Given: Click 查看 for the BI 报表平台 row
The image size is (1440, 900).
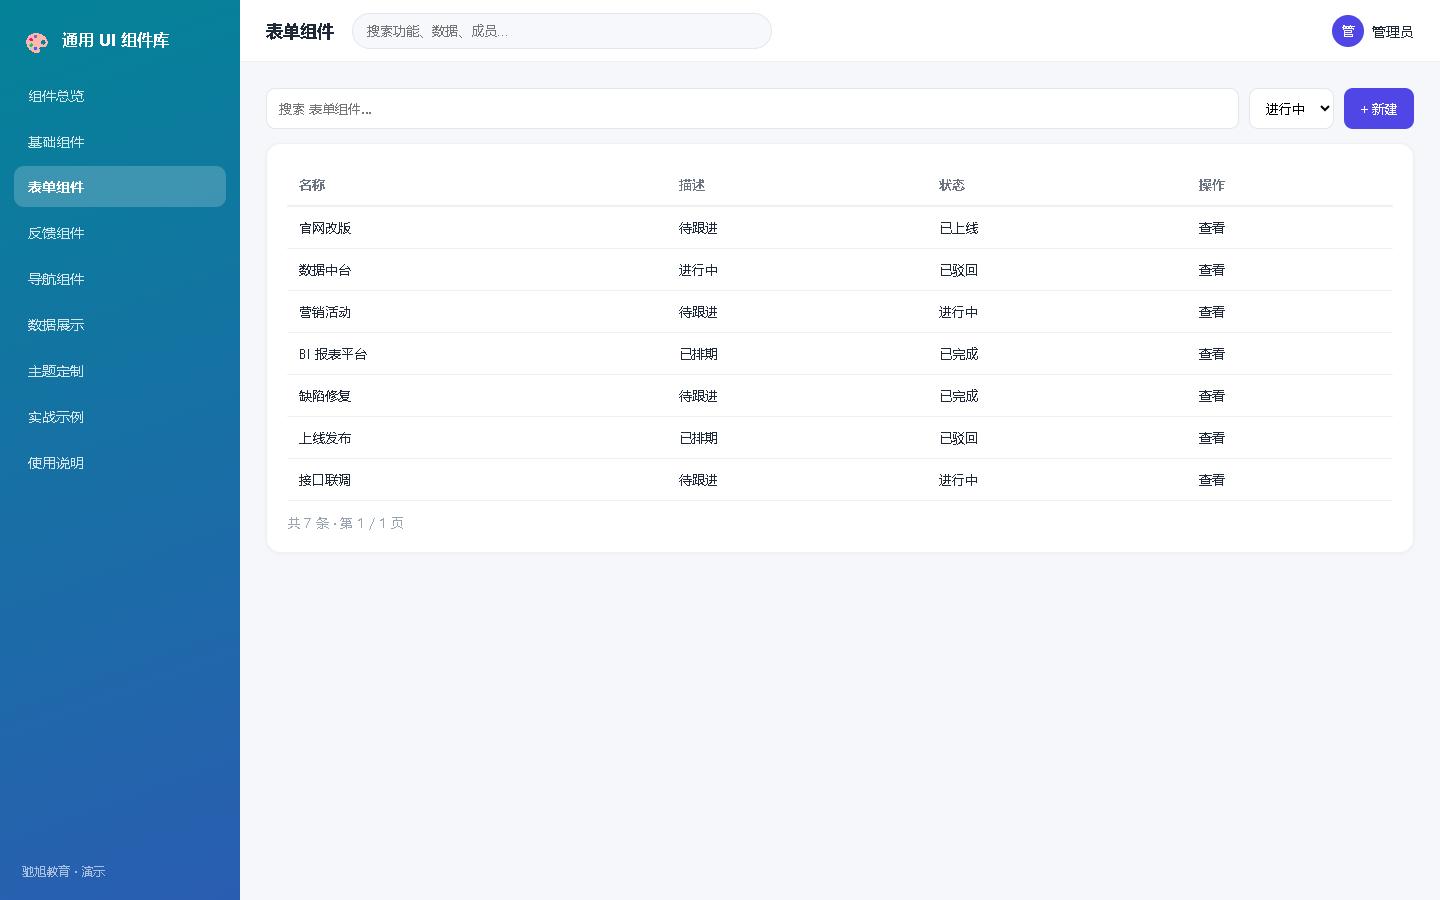Looking at the screenshot, I should tap(1212, 354).
